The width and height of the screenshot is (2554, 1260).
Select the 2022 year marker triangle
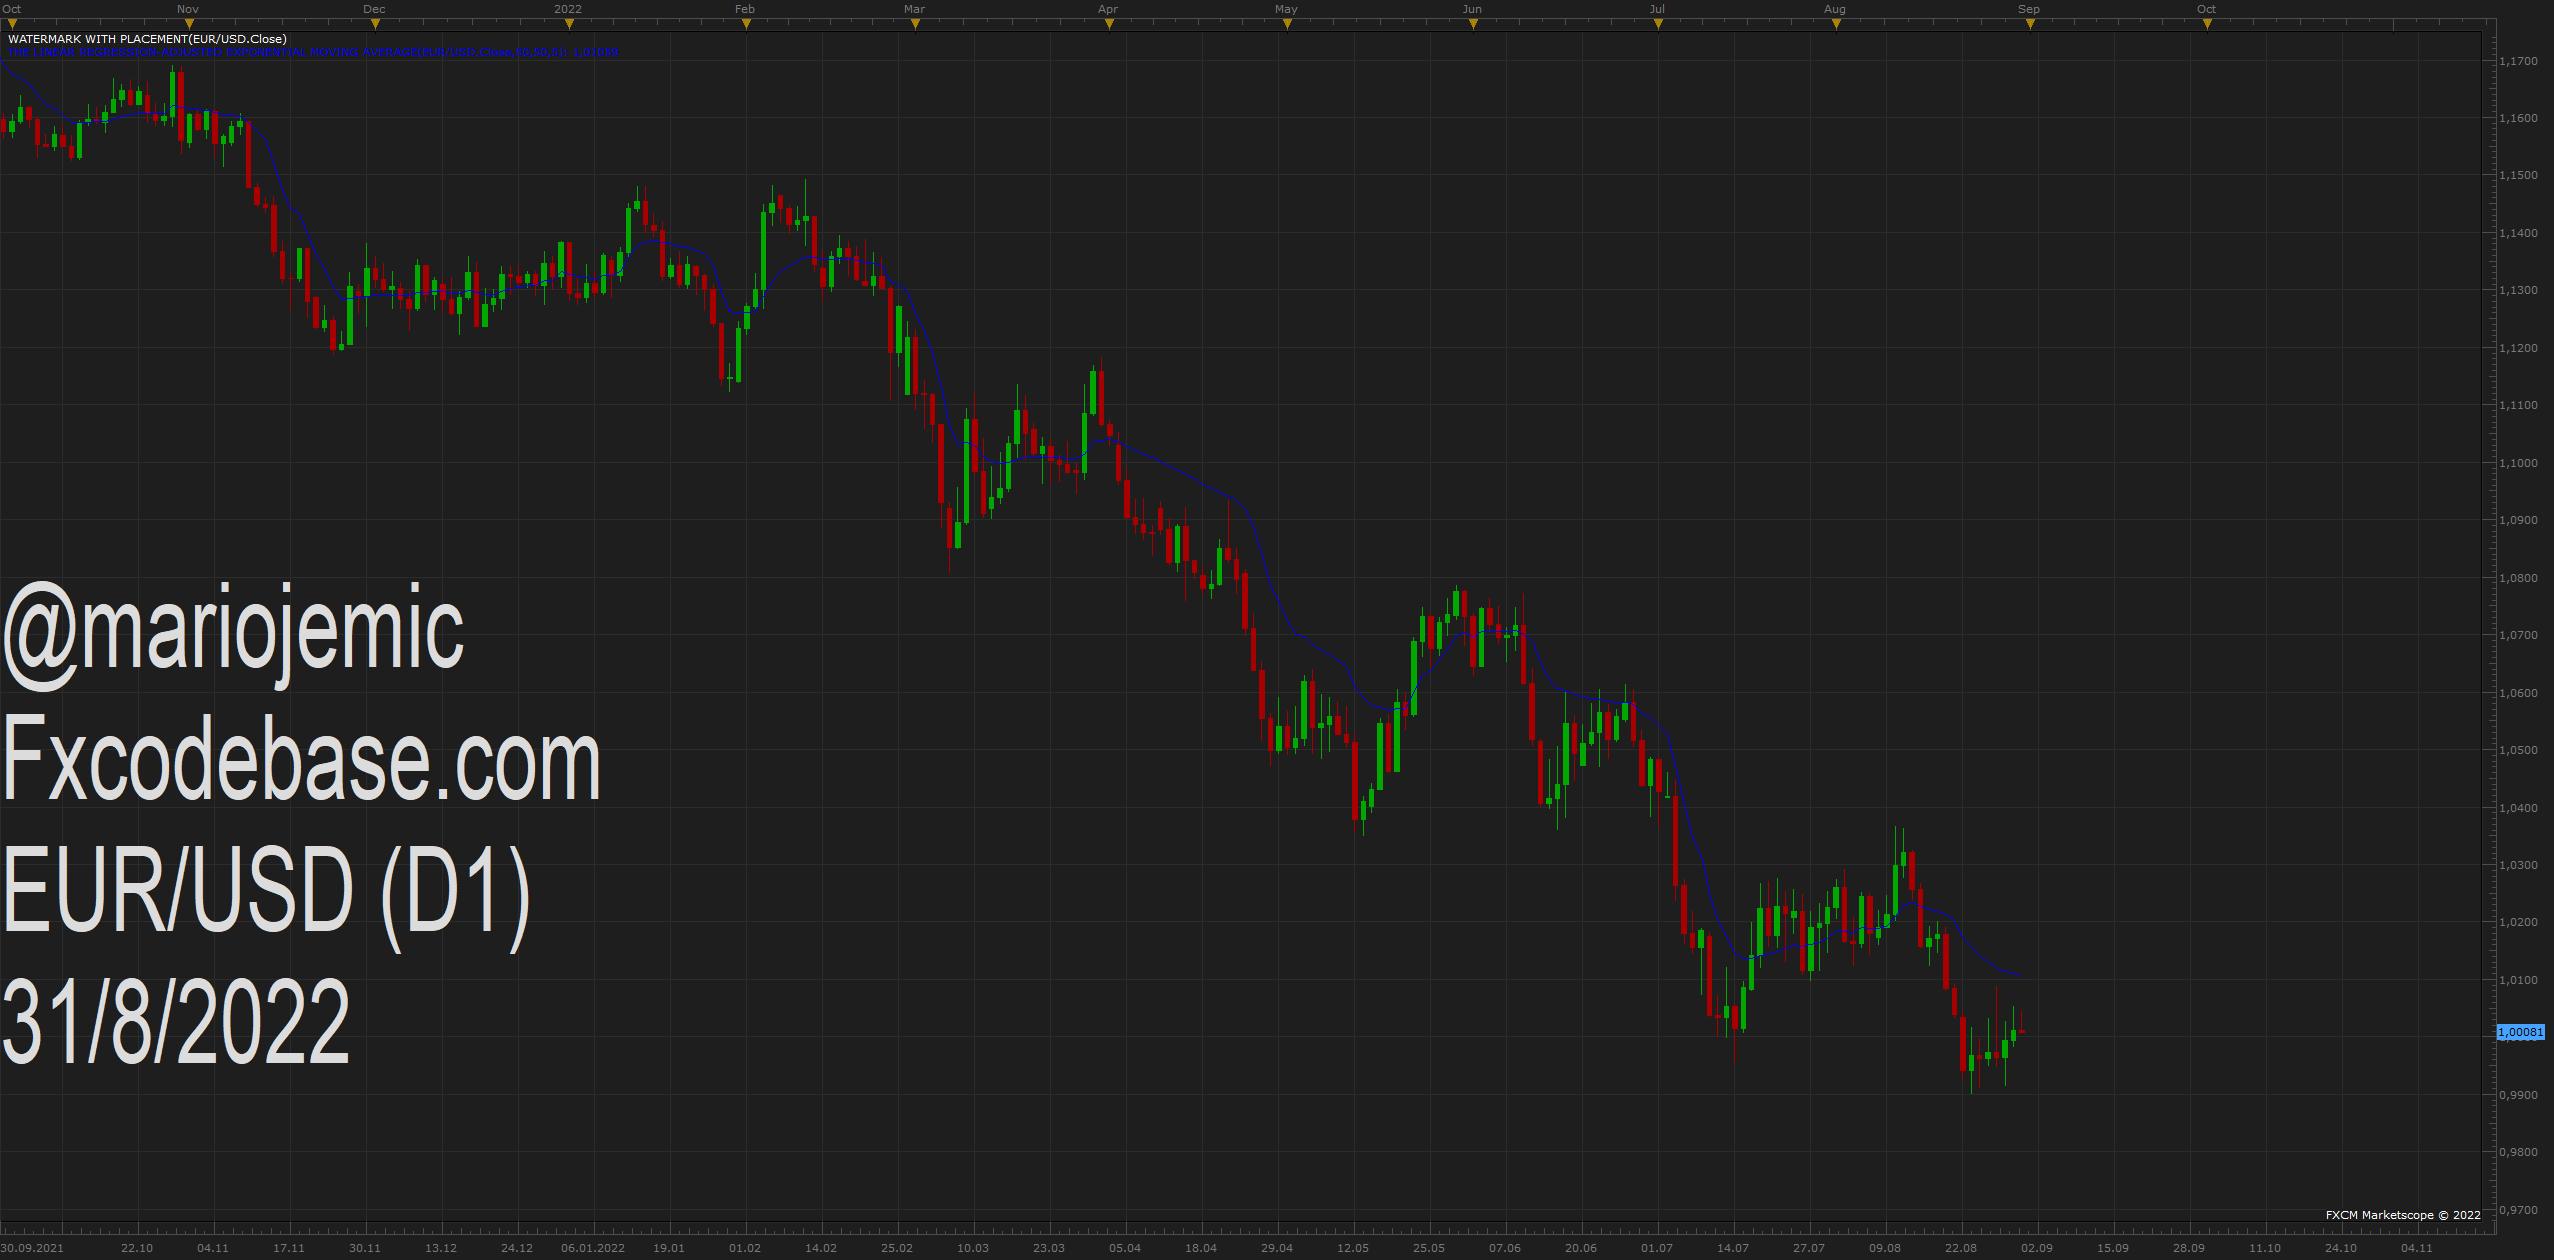tap(569, 24)
